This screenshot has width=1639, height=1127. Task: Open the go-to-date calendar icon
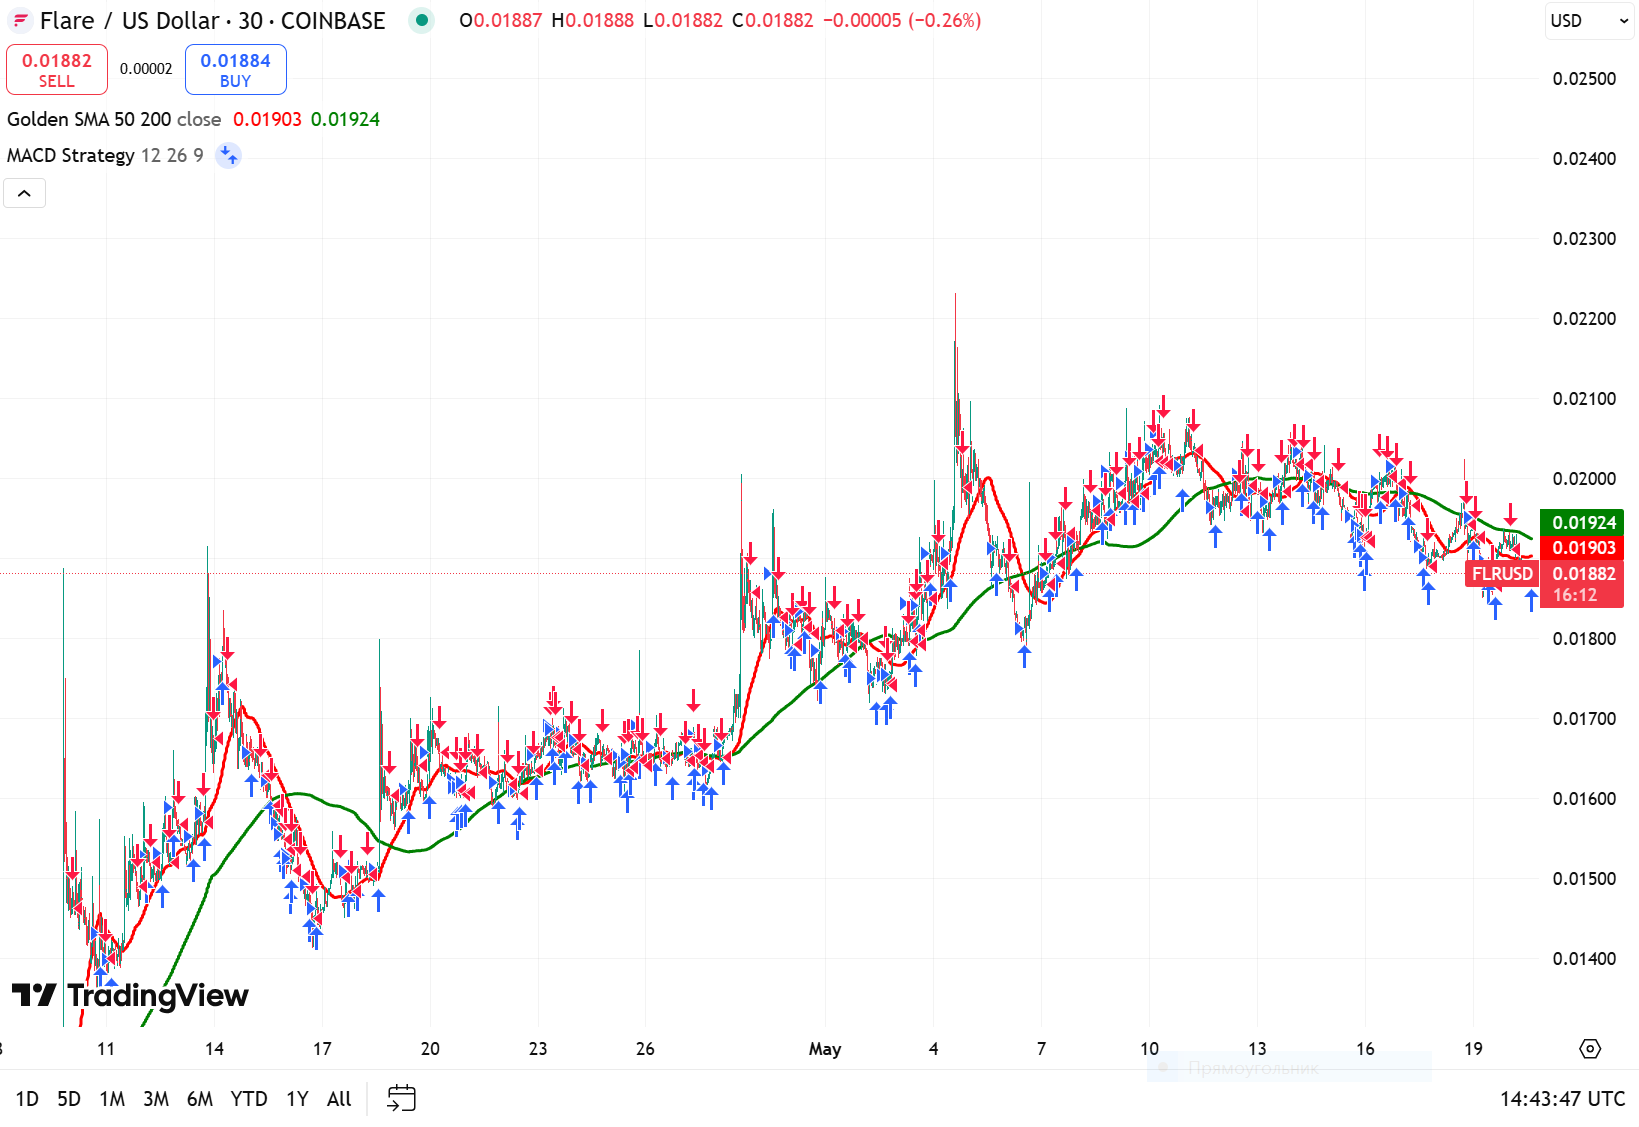click(403, 1097)
